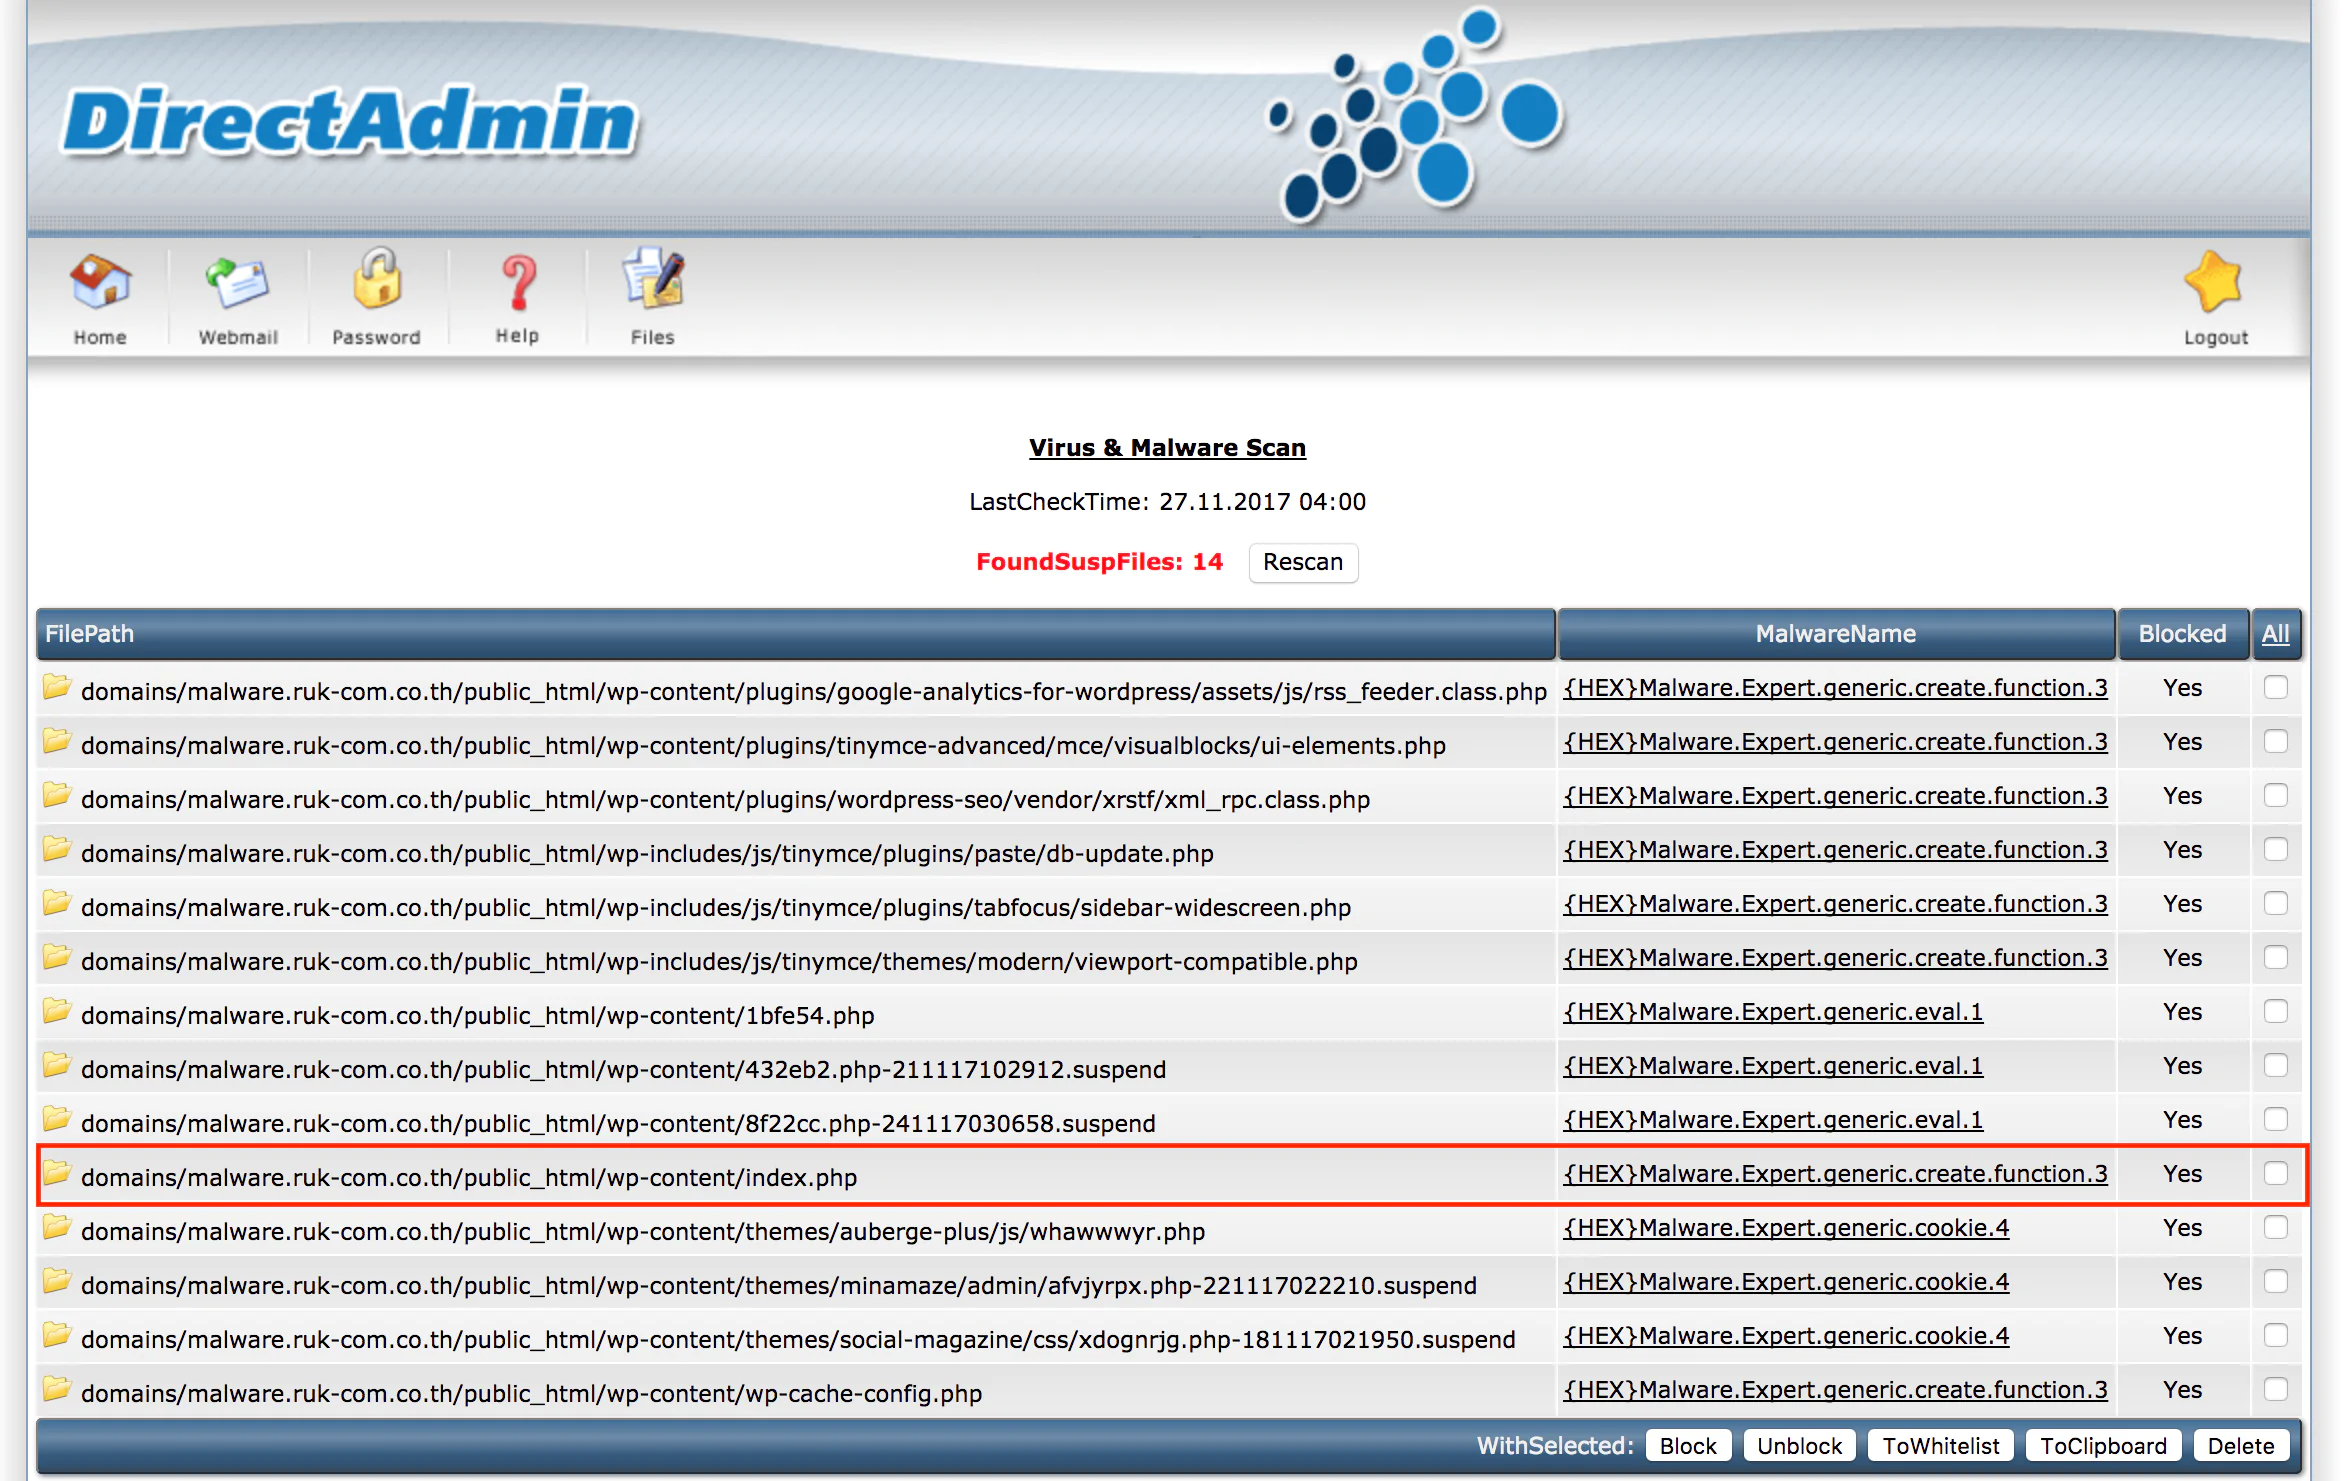Select checkbox for db-update.php
The height and width of the screenshot is (1481, 2344).
pos(2276,850)
